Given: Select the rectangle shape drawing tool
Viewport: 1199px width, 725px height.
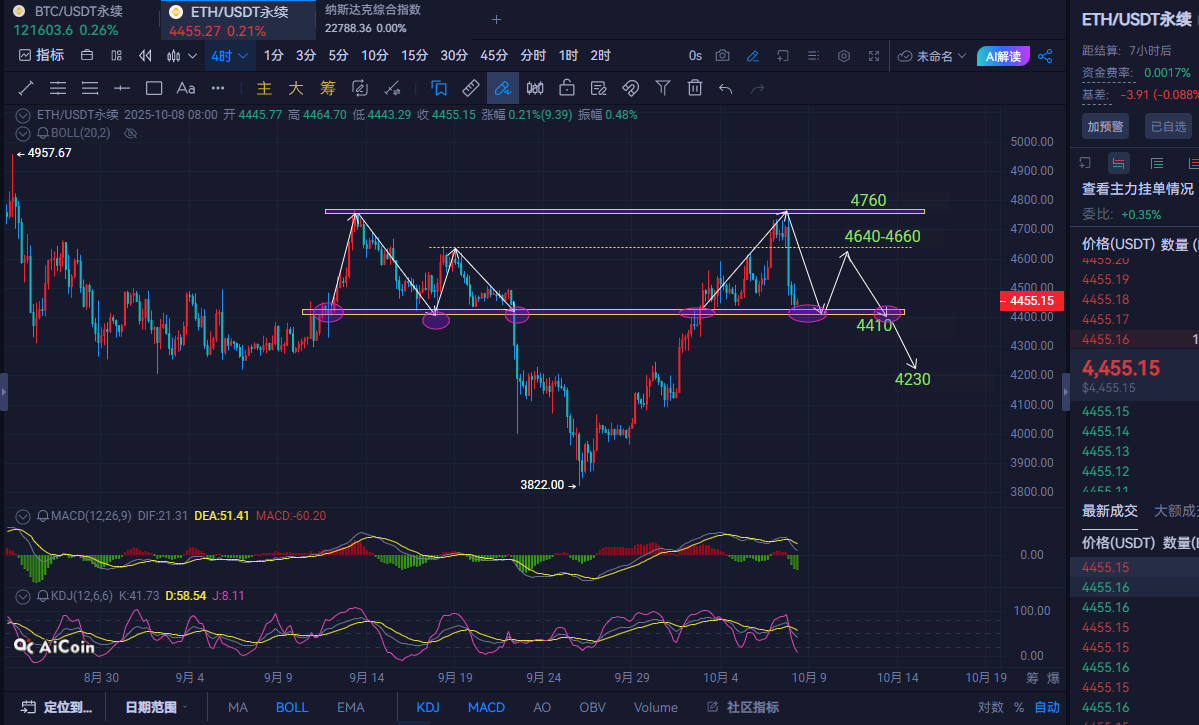Looking at the screenshot, I should point(154,88).
